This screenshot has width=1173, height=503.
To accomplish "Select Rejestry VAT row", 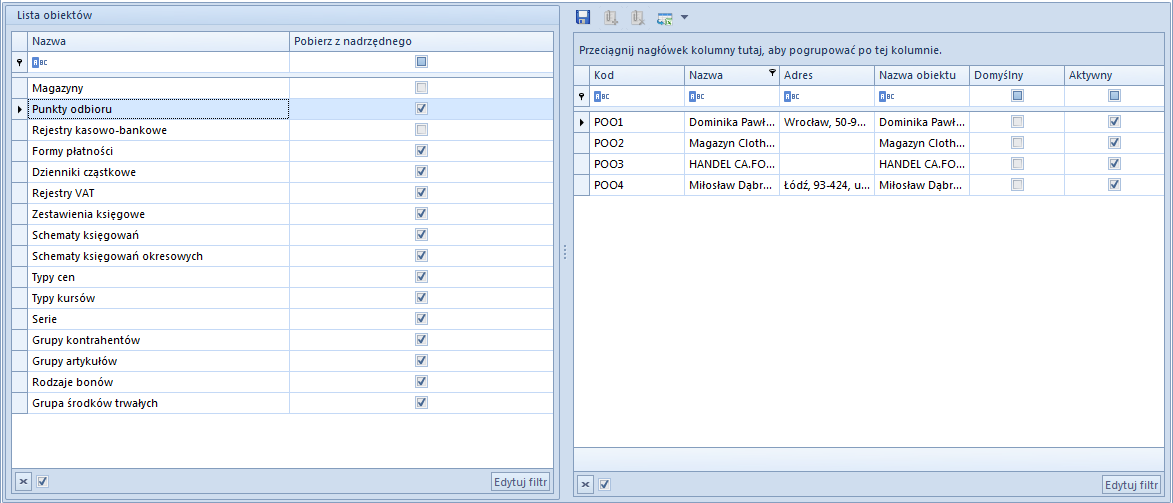I will point(283,193).
